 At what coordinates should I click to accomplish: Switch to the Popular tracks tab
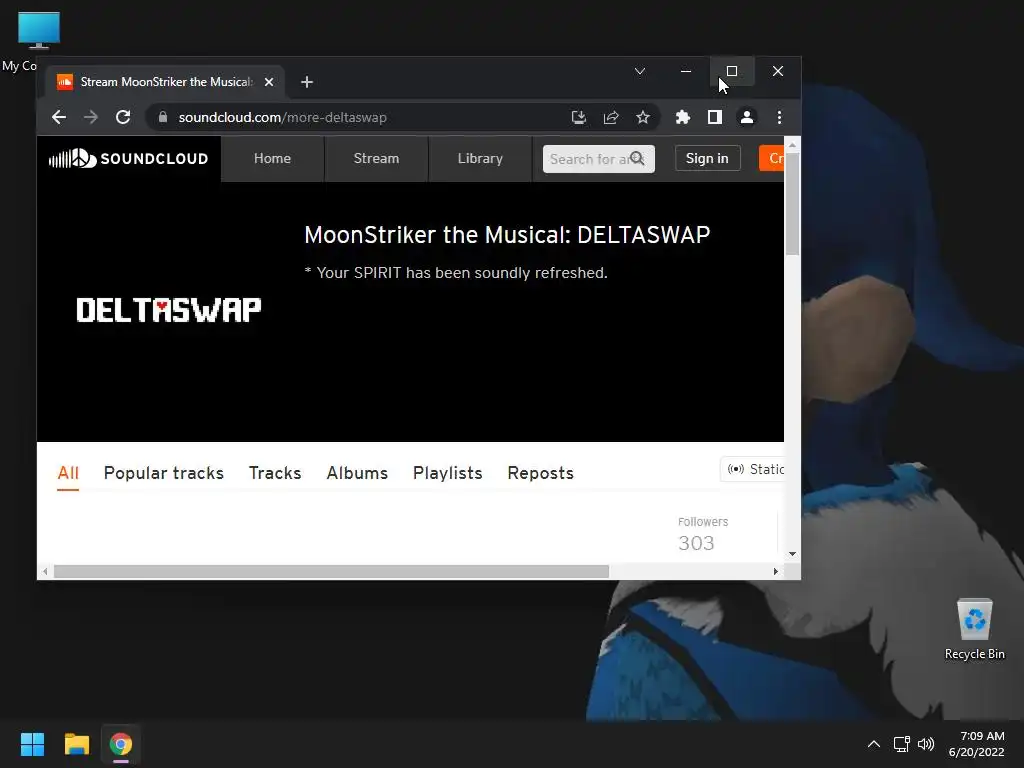tap(164, 473)
